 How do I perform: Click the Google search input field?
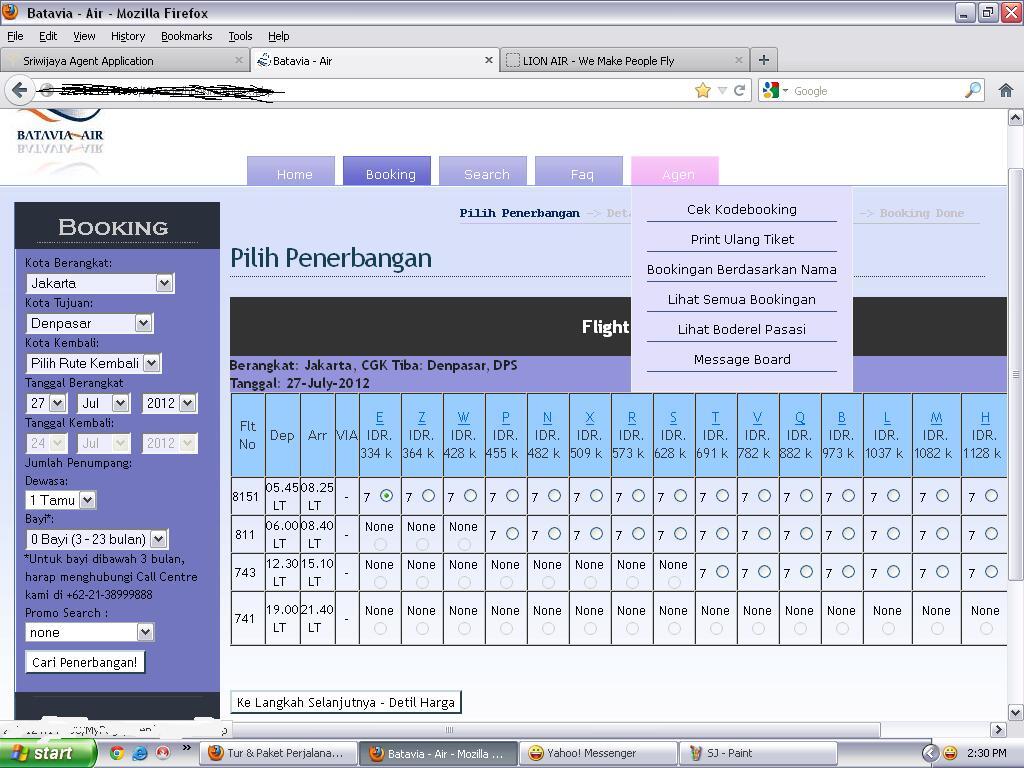coord(875,91)
